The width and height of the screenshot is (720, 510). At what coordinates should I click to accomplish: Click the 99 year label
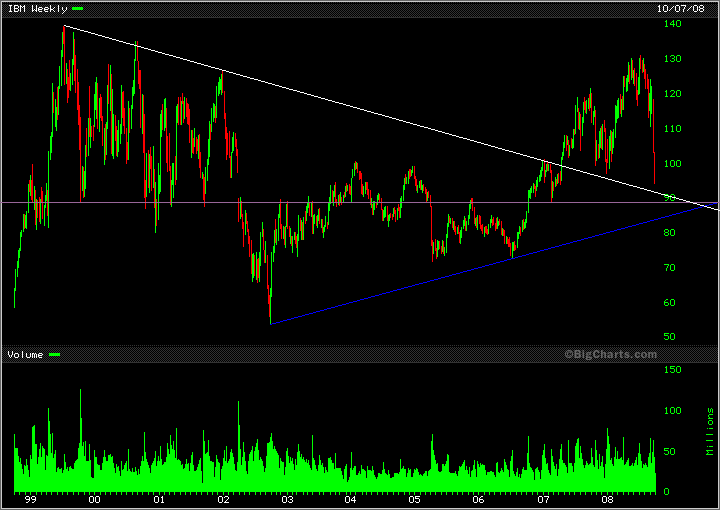click(x=30, y=499)
